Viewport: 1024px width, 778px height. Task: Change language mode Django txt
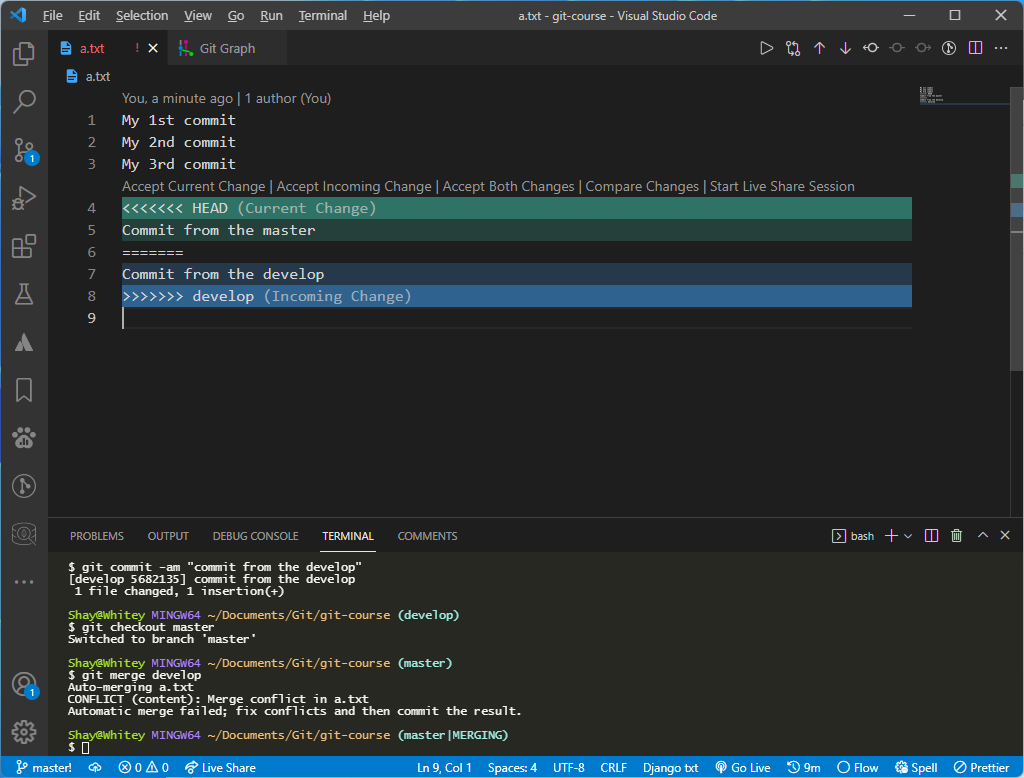coord(671,768)
